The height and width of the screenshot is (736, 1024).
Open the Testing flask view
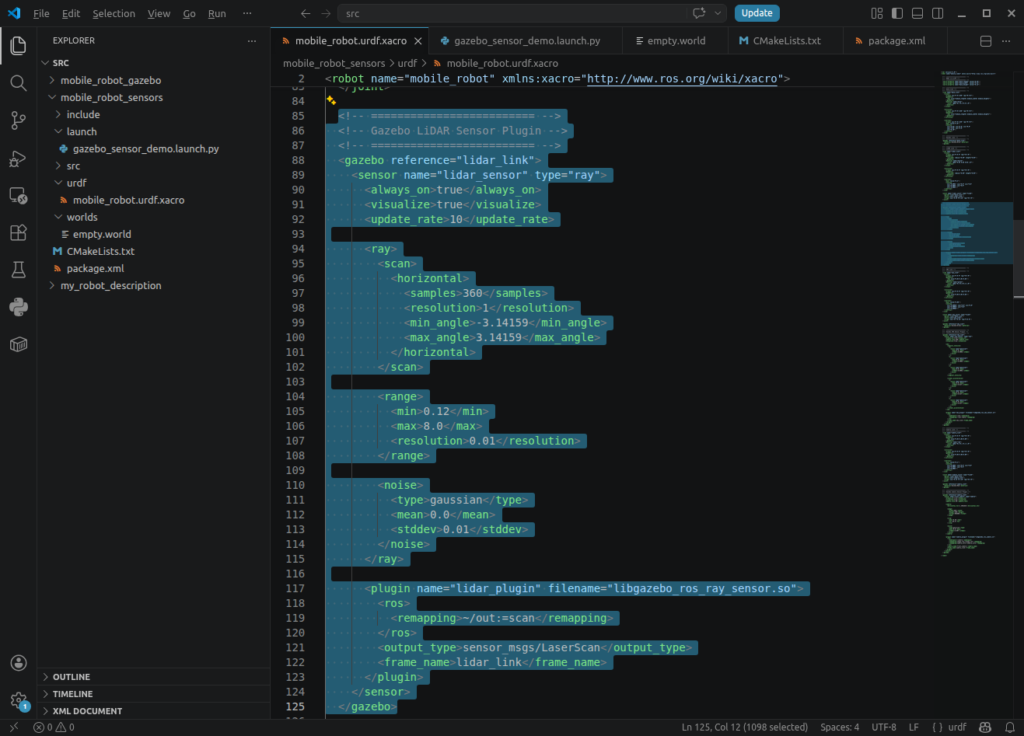(x=18, y=270)
